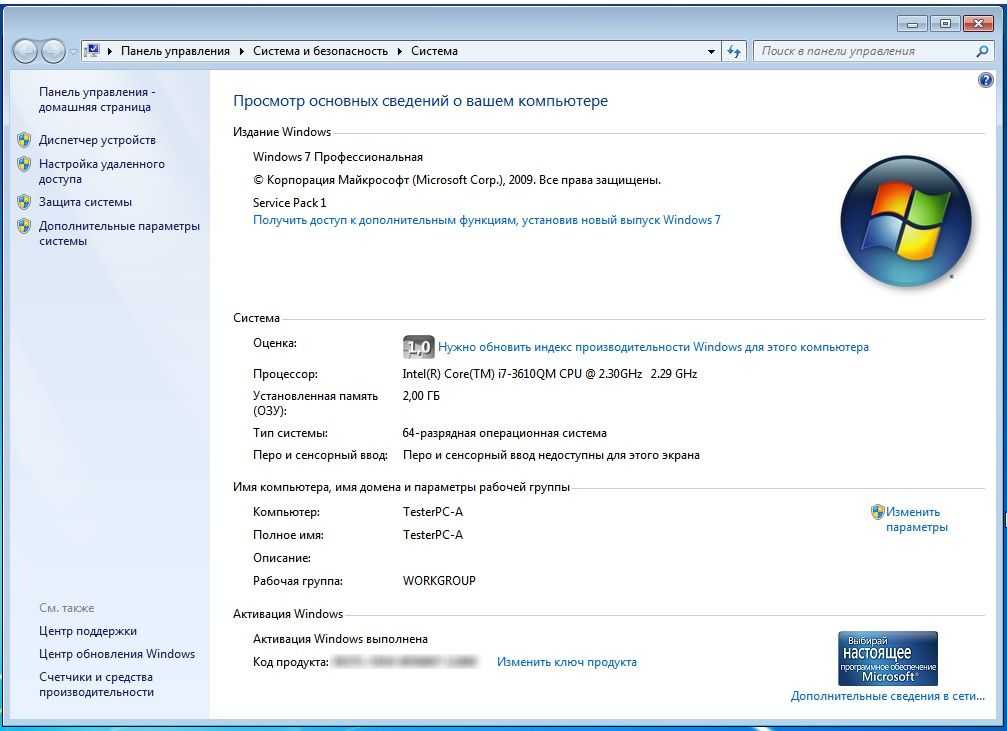Open Счетчики и средства производительности link

click(x=96, y=684)
